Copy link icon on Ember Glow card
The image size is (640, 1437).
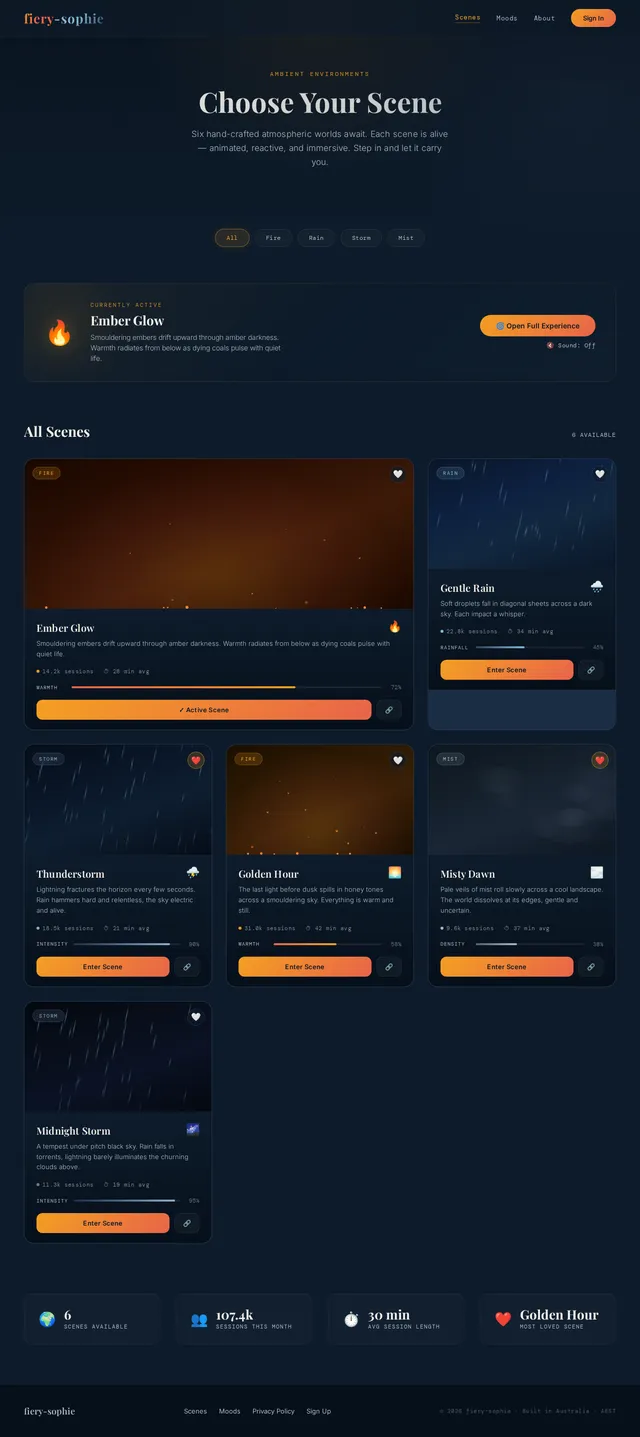coord(389,710)
